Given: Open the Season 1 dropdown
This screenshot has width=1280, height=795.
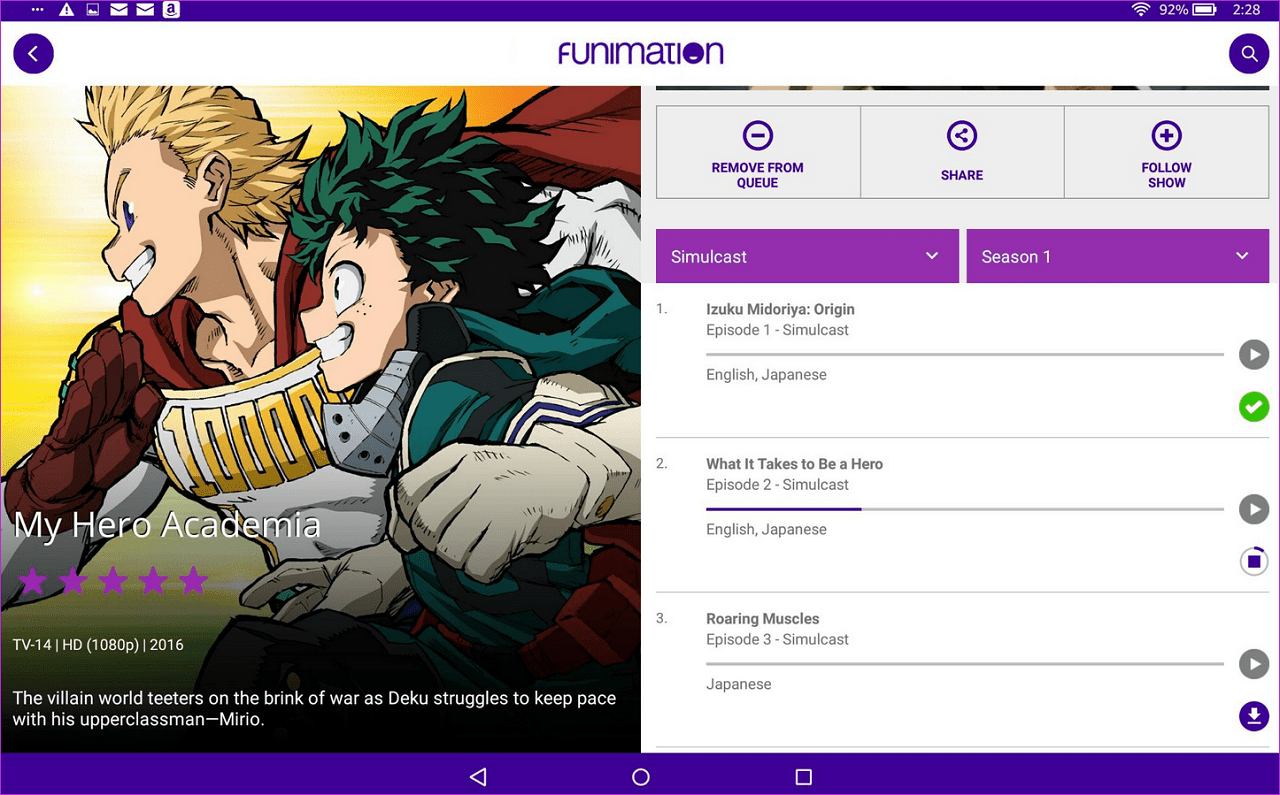Looking at the screenshot, I should [1117, 256].
